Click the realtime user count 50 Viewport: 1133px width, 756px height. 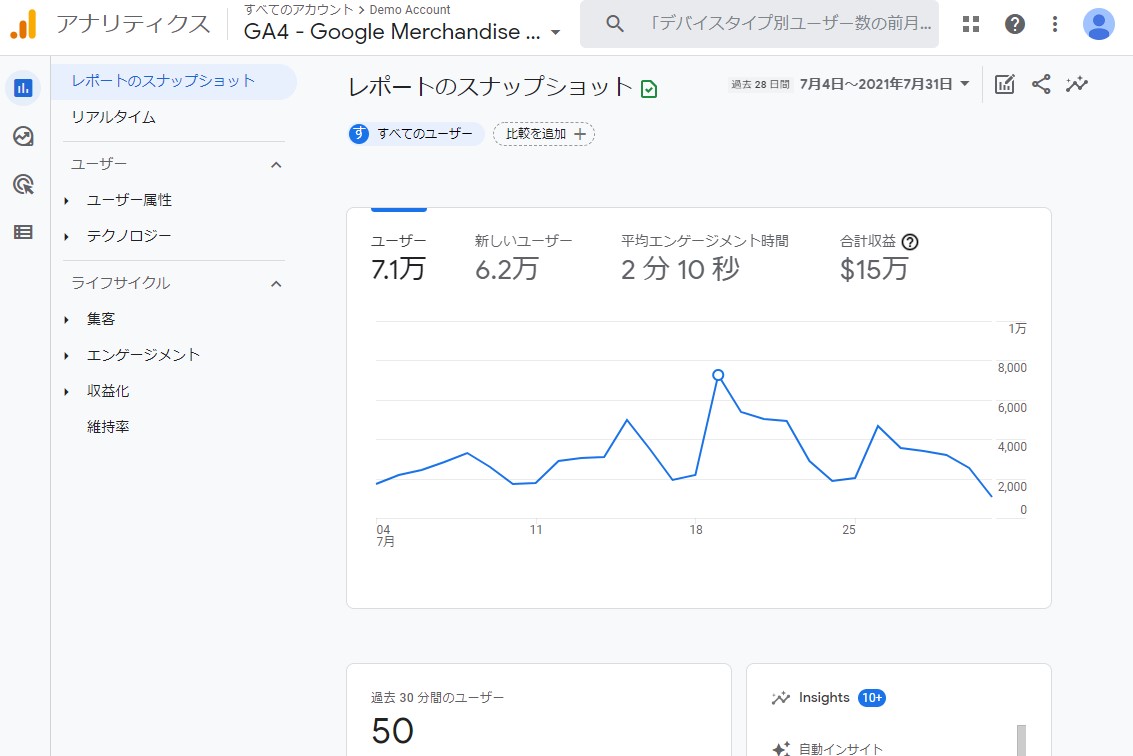392,731
